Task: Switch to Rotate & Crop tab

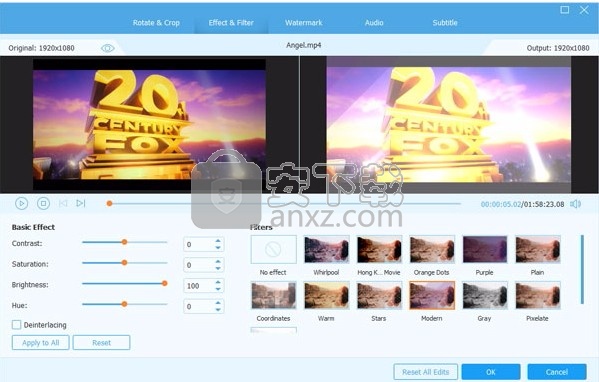Action: click(x=156, y=23)
